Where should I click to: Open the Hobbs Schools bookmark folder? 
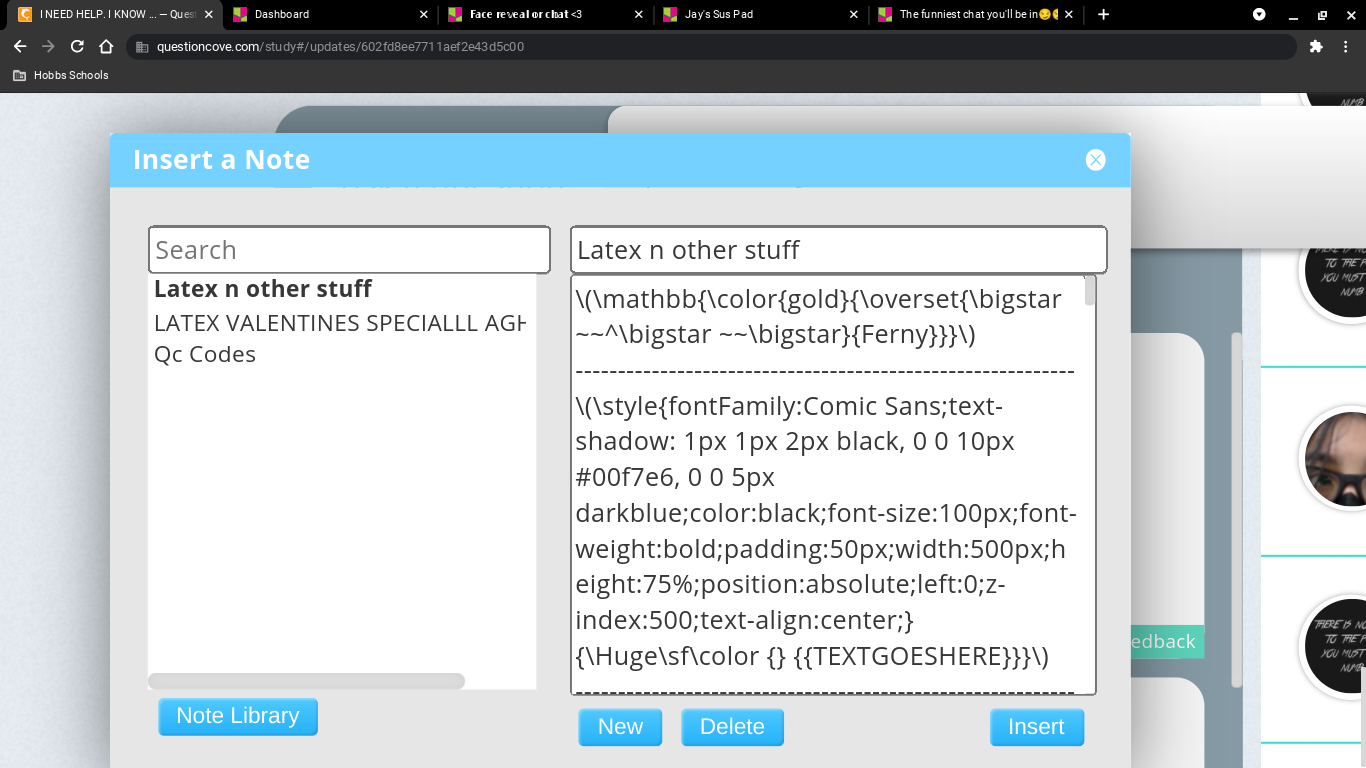tap(61, 75)
